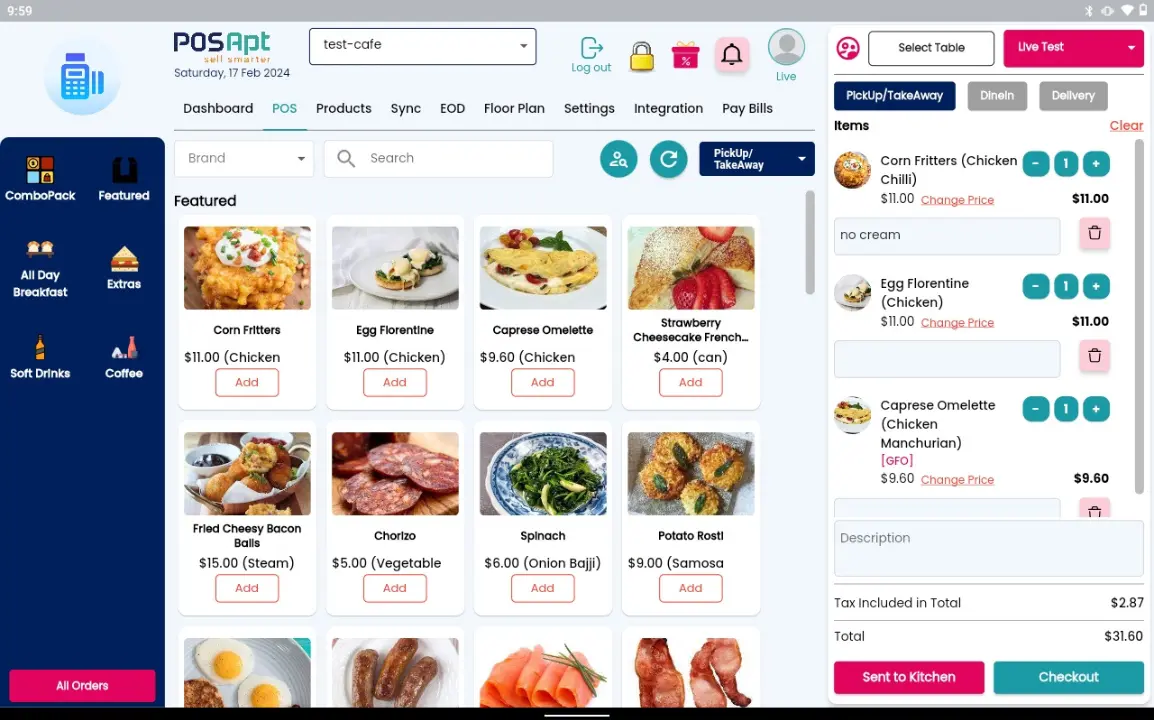Open the Products tab
This screenshot has height=720, width=1154.
[x=344, y=108]
